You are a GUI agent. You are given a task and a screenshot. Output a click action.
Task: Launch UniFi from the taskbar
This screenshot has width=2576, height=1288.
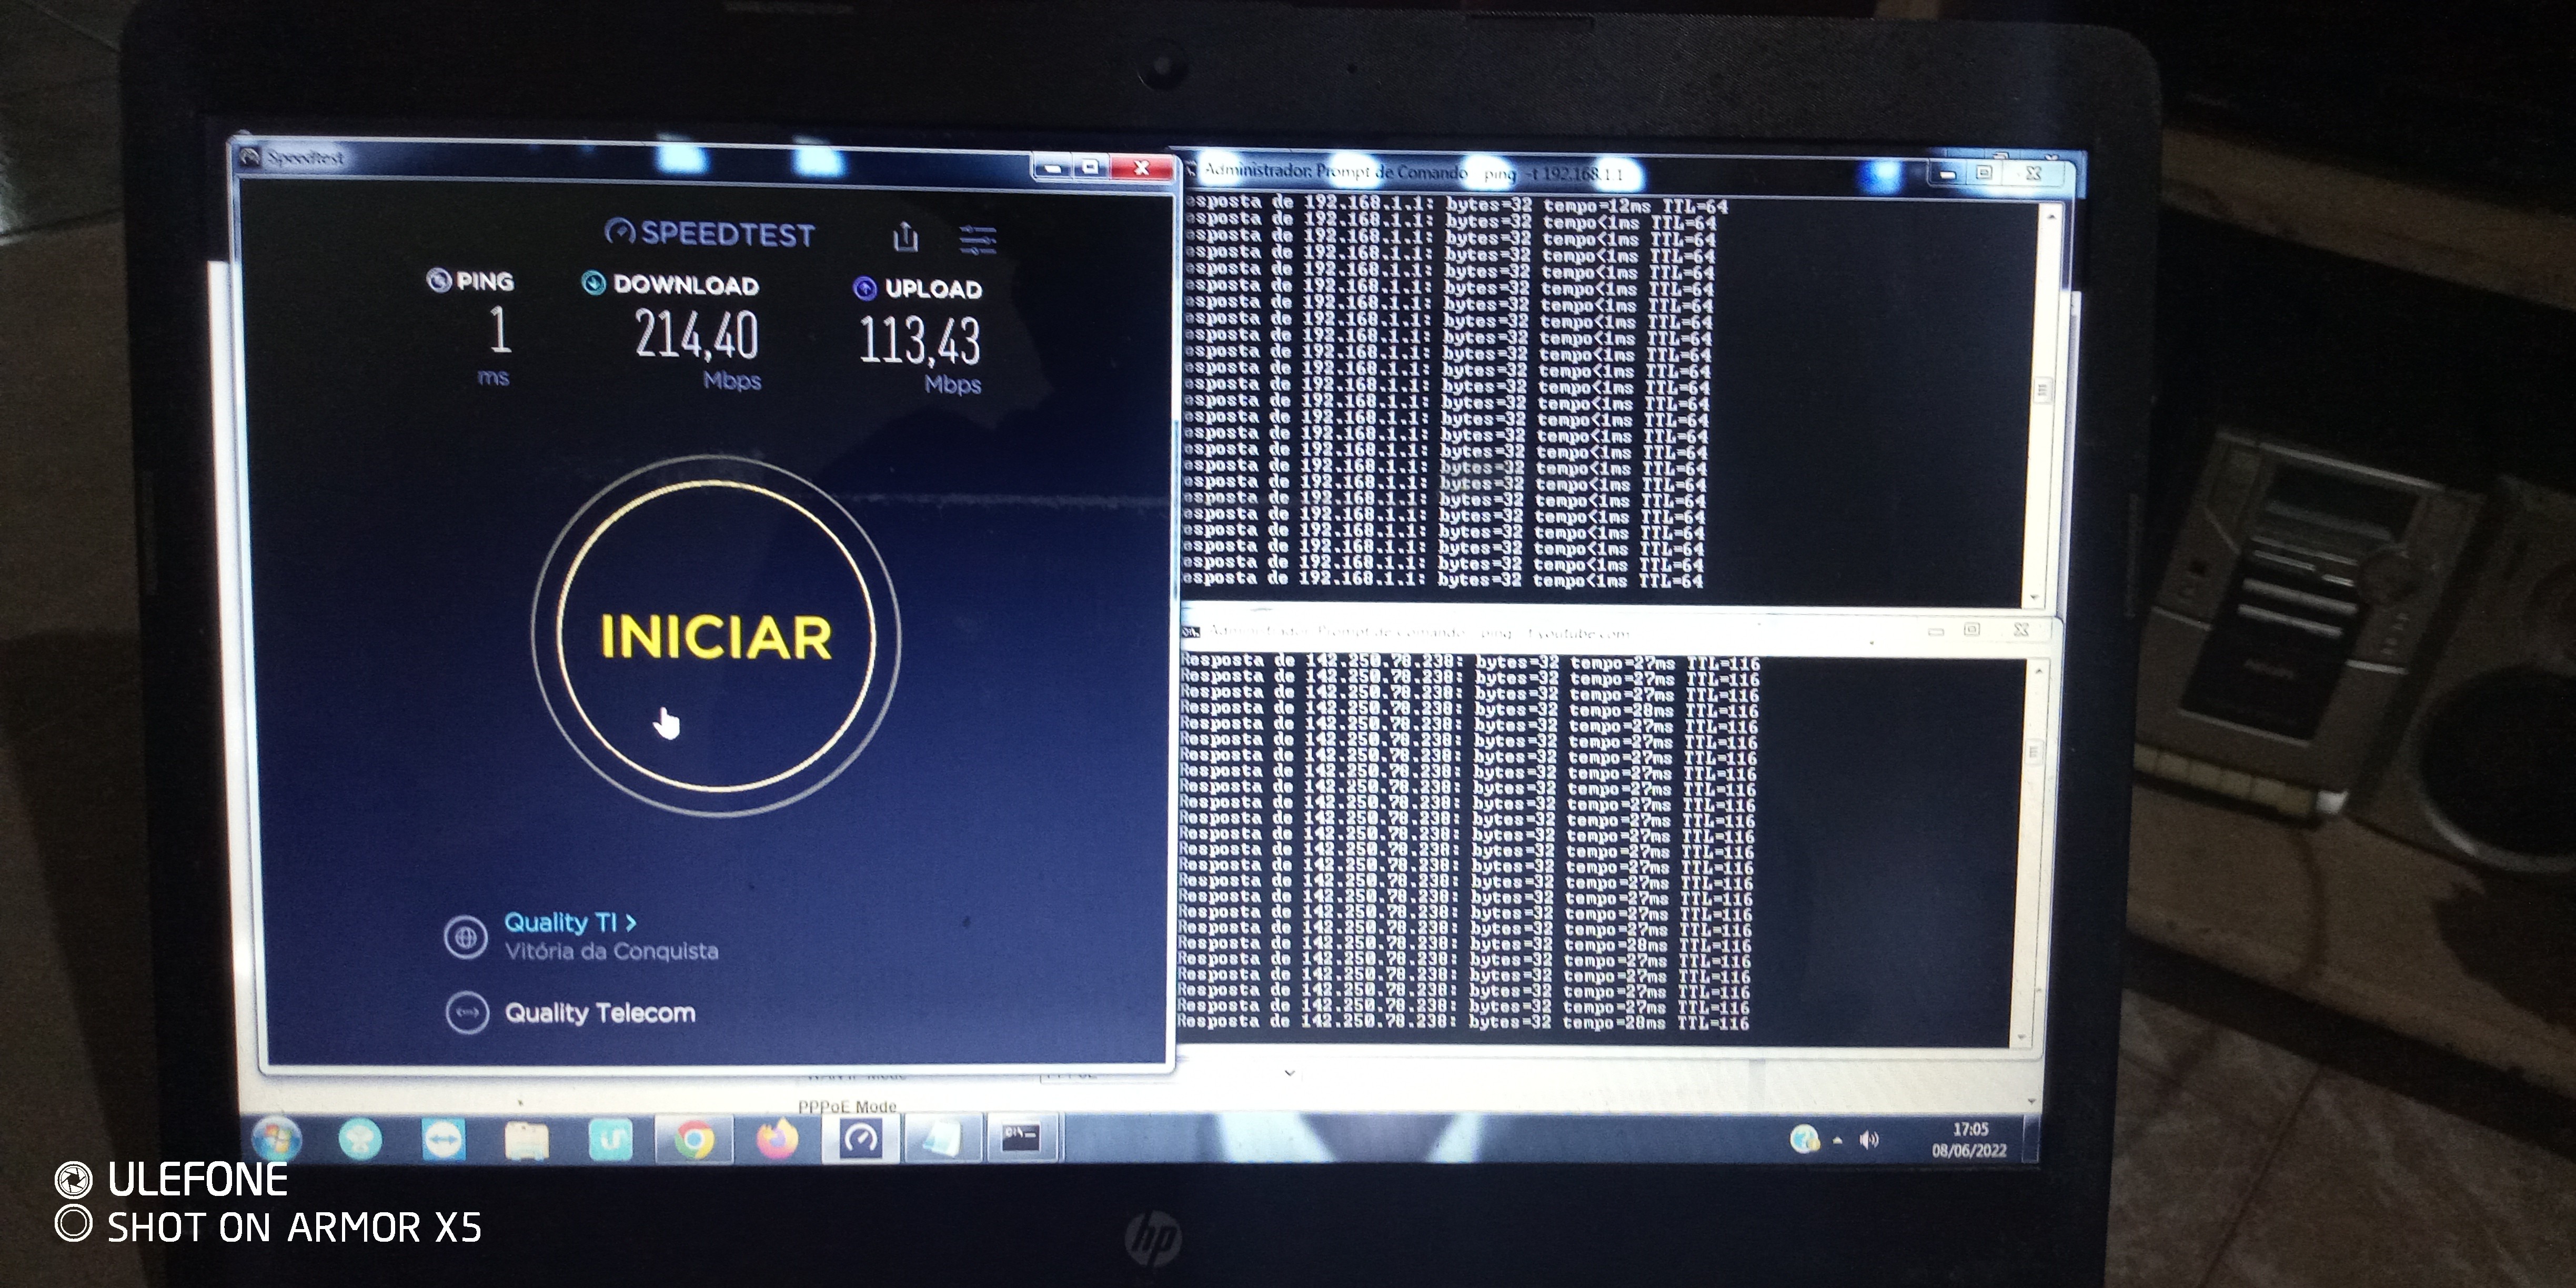tap(610, 1140)
